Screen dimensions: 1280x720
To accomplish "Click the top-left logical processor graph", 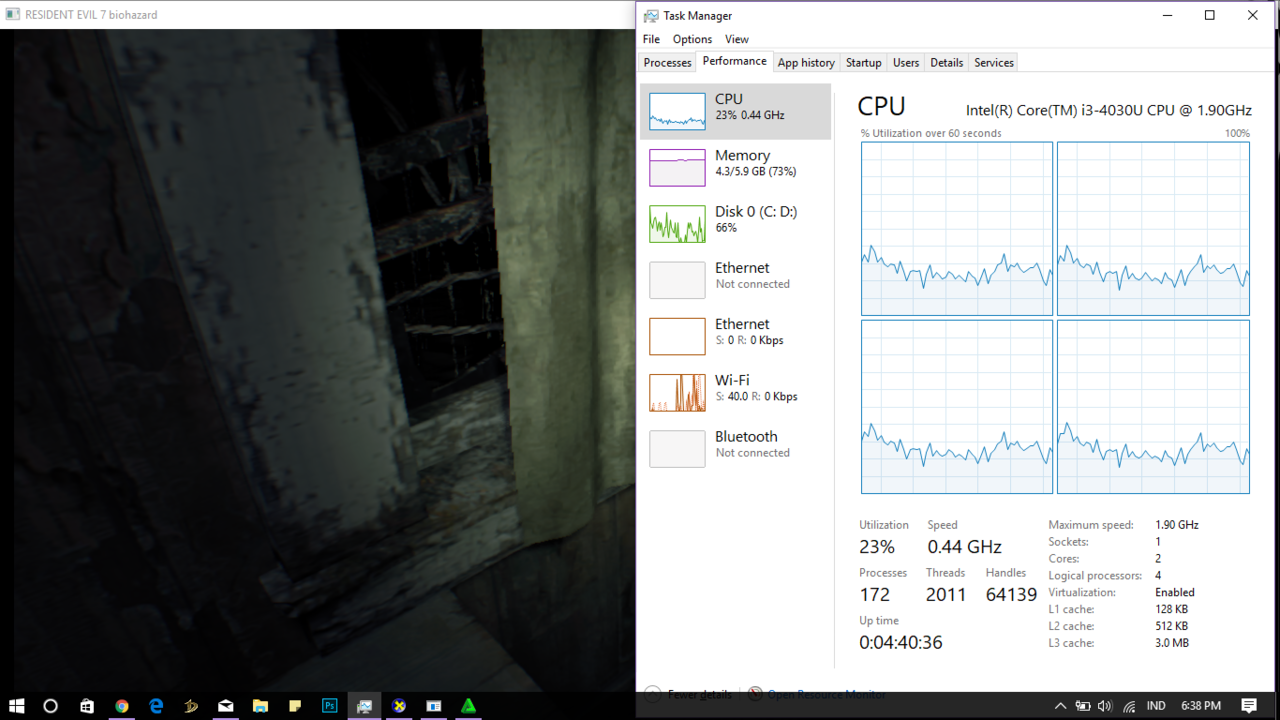I will tap(957, 229).
